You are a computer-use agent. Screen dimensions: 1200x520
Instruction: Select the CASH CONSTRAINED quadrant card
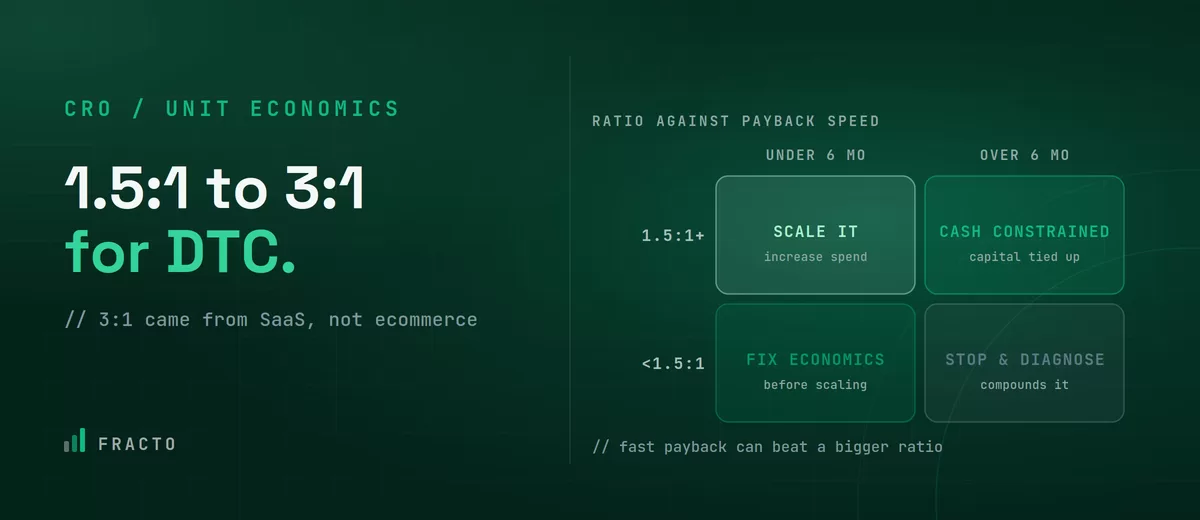pos(1024,235)
